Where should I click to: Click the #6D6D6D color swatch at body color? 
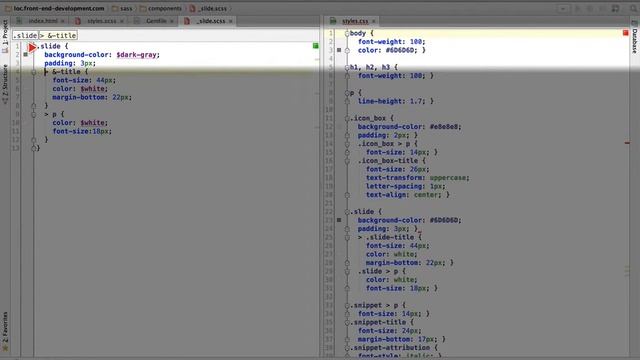[339, 50]
